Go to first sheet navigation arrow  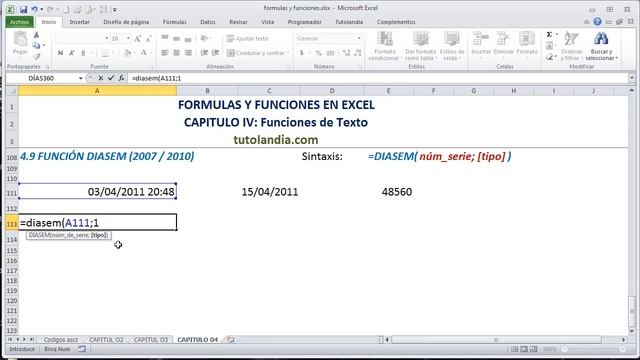click(x=10, y=339)
